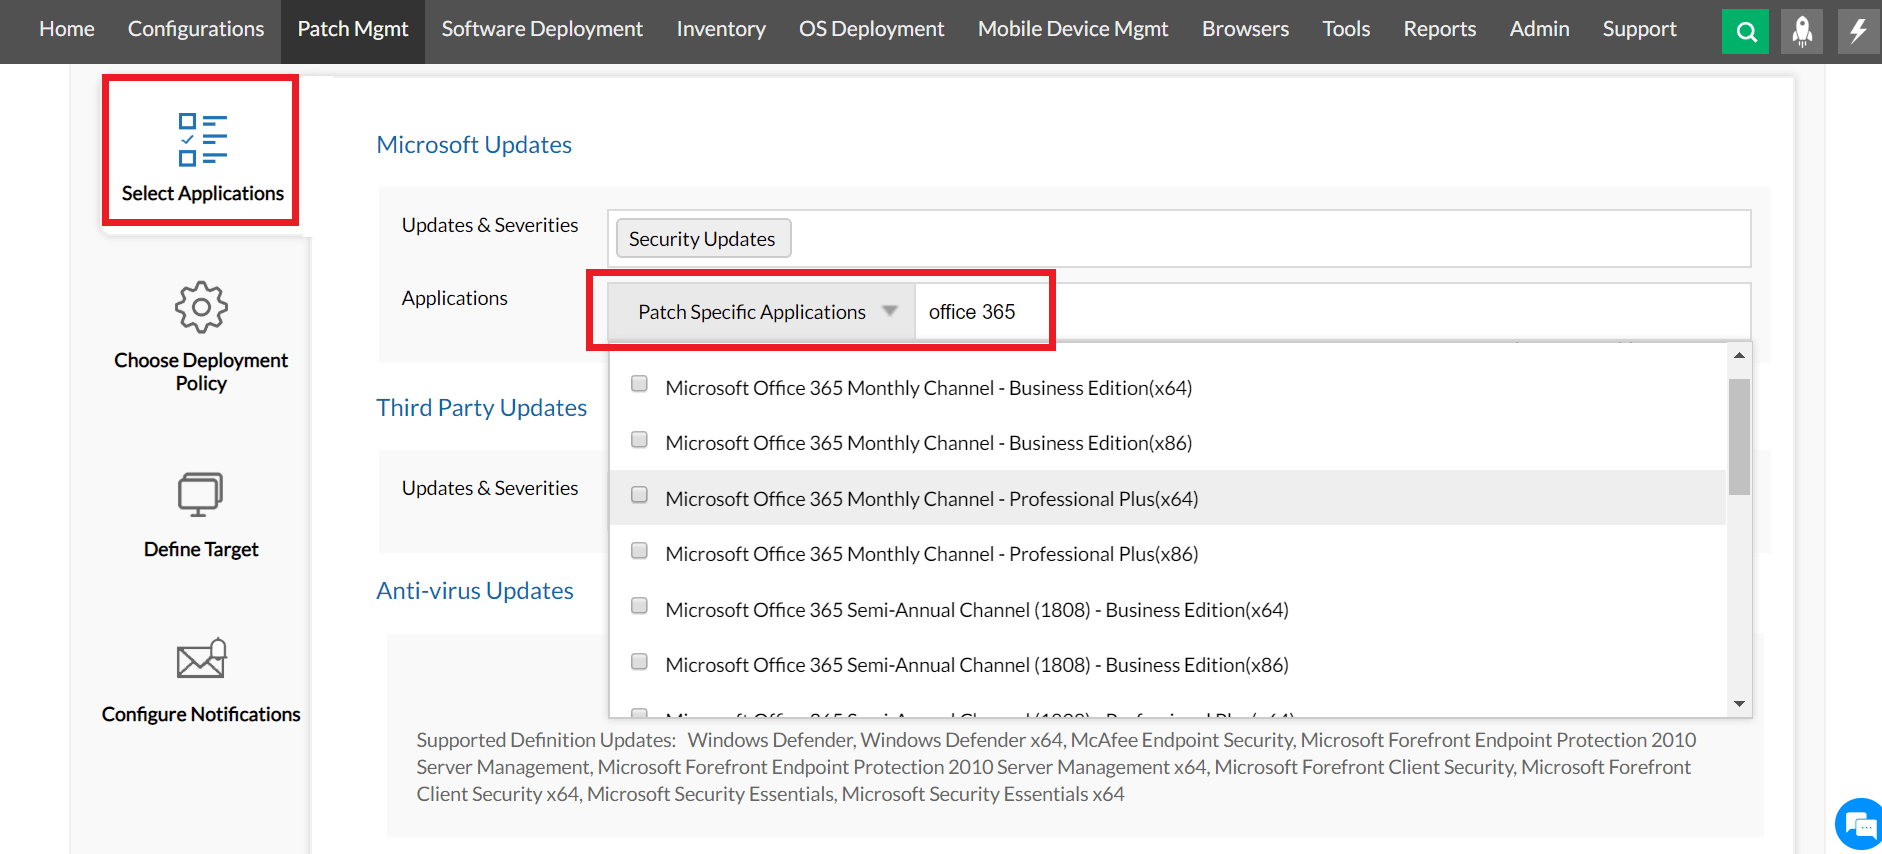Click the Define Target monitor icon
This screenshot has height=854, width=1882.
pyautogui.click(x=200, y=494)
